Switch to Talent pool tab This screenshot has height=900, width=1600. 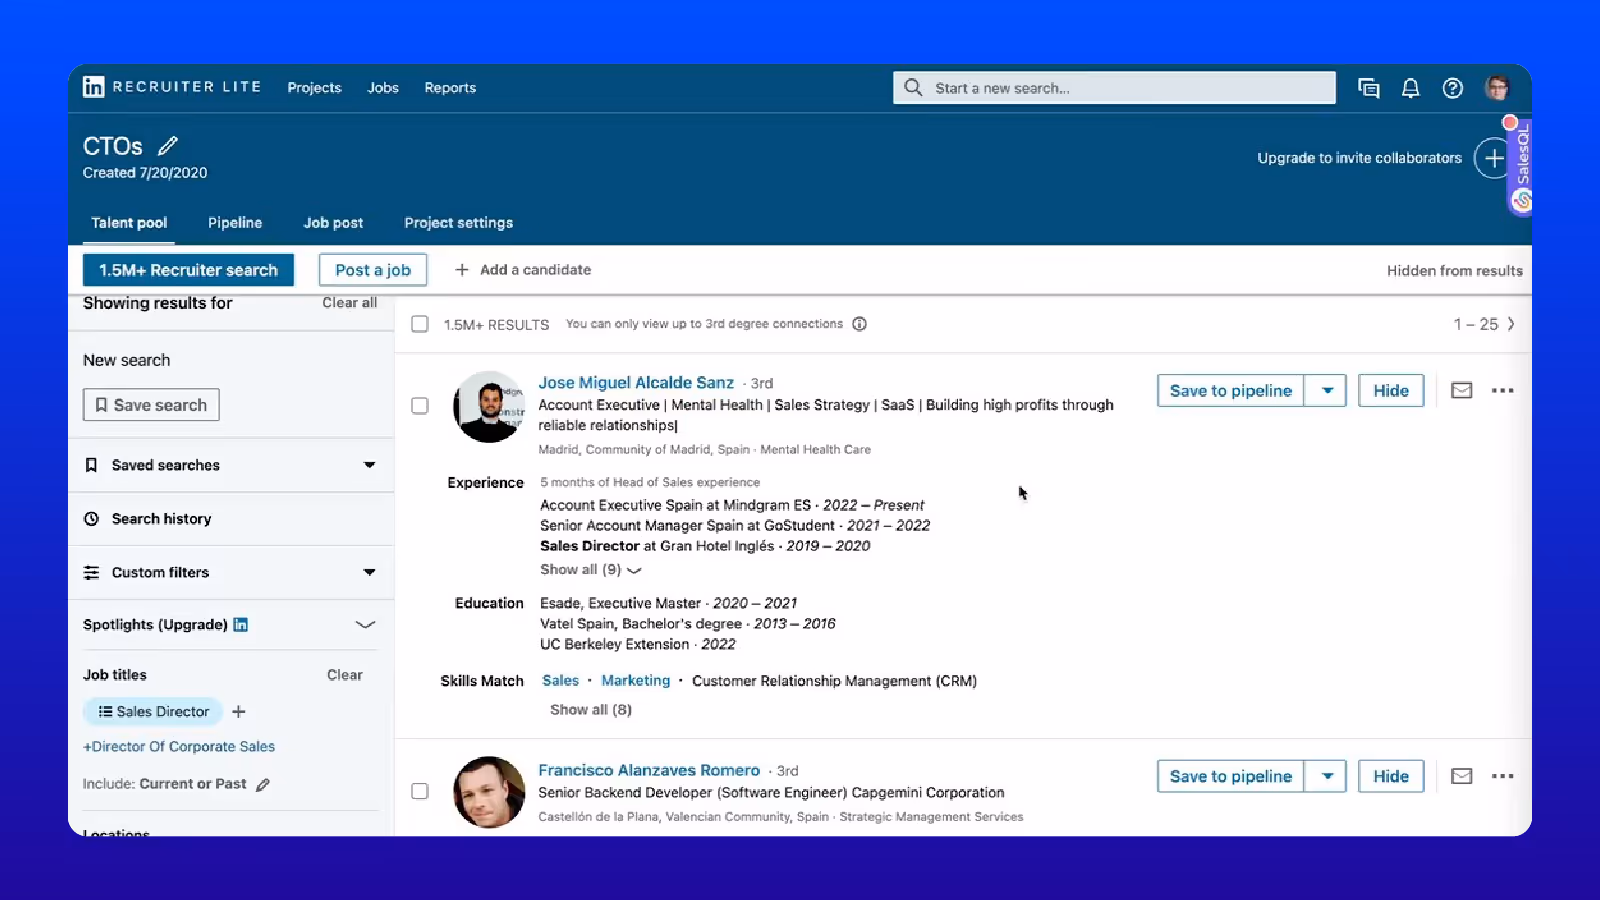point(129,222)
